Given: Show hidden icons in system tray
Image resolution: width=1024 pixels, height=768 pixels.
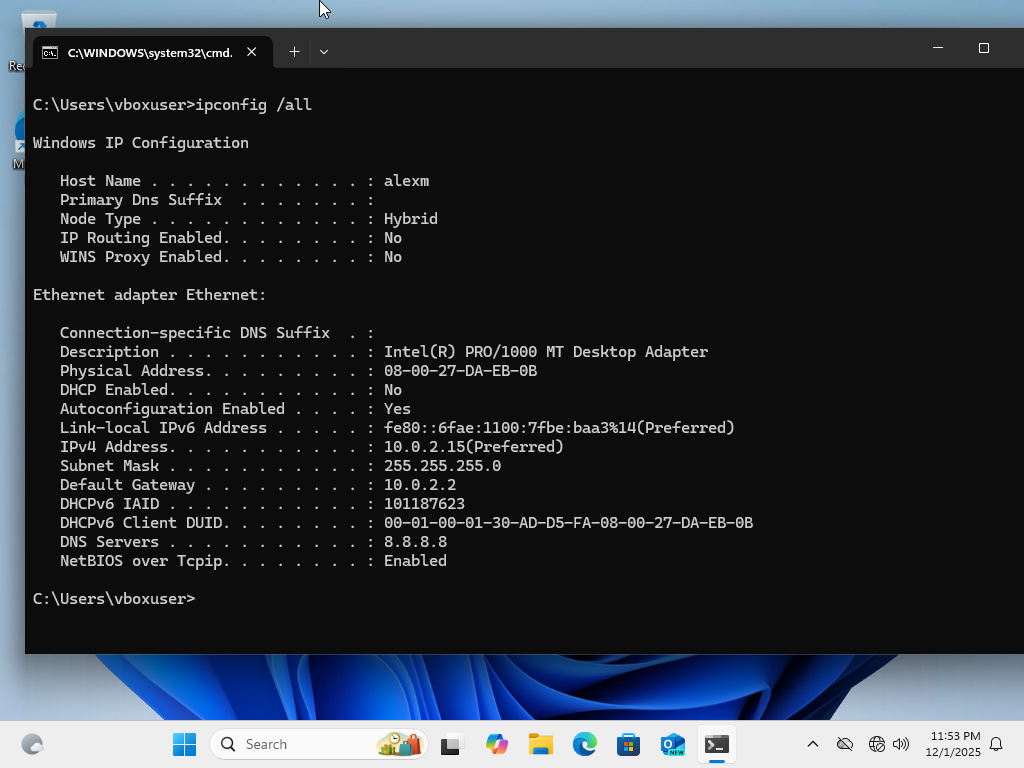Looking at the screenshot, I should click(813, 744).
